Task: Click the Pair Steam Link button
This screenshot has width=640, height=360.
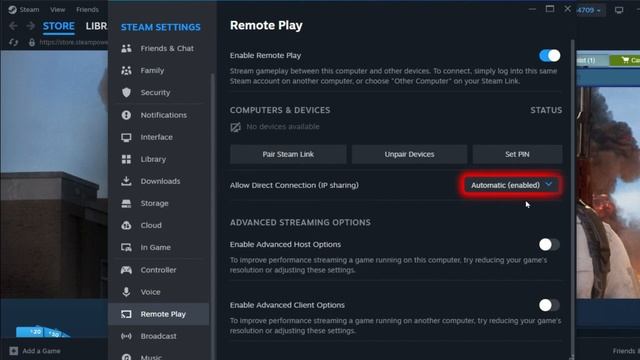Action: (x=288, y=154)
